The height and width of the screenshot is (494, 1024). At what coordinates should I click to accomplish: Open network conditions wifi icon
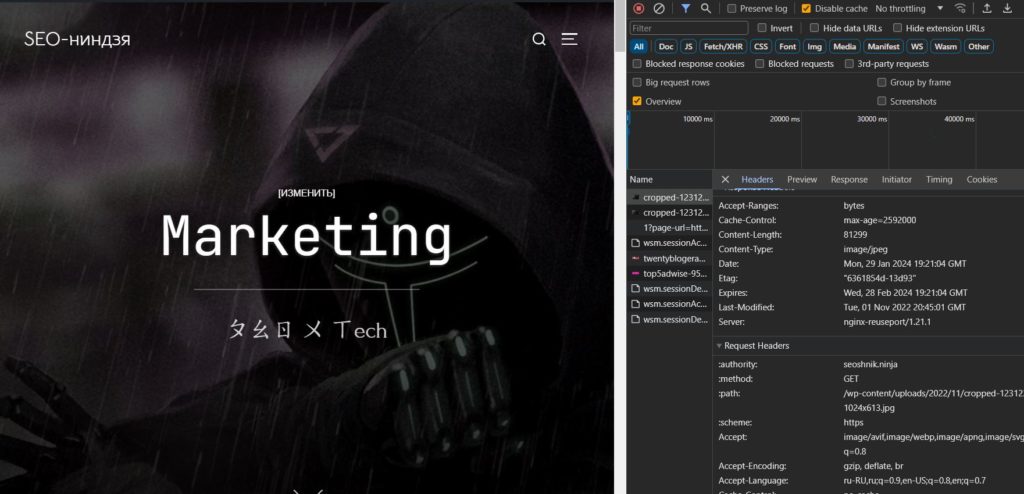coord(960,8)
